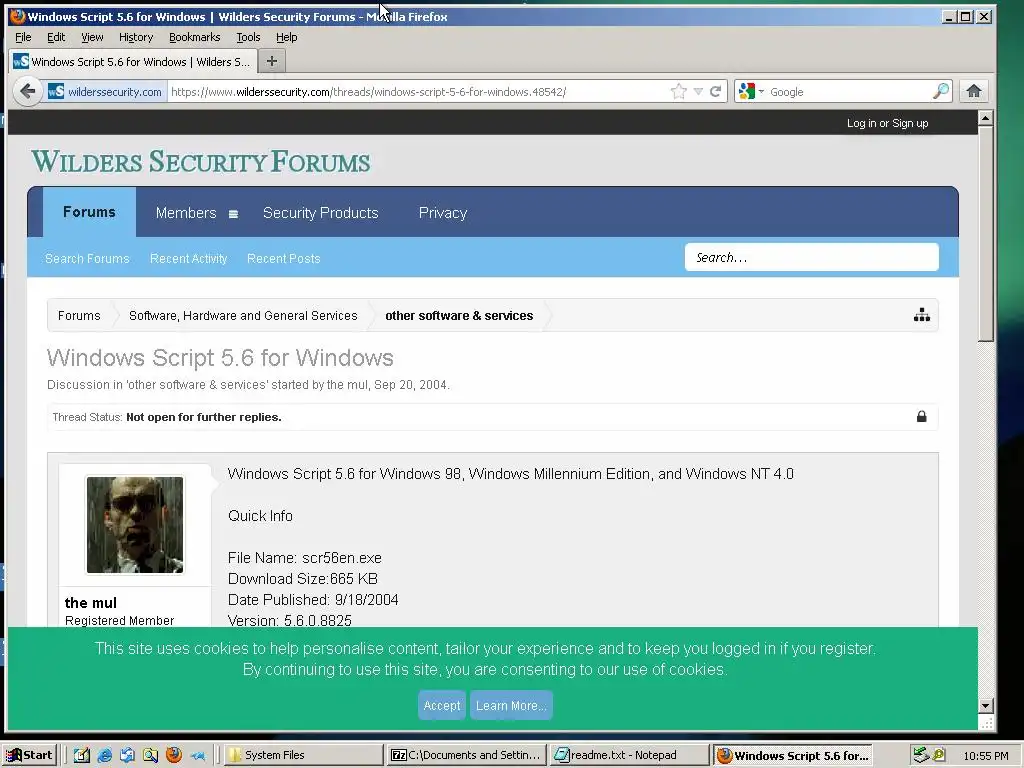Click the Search Forums link

coord(87,259)
